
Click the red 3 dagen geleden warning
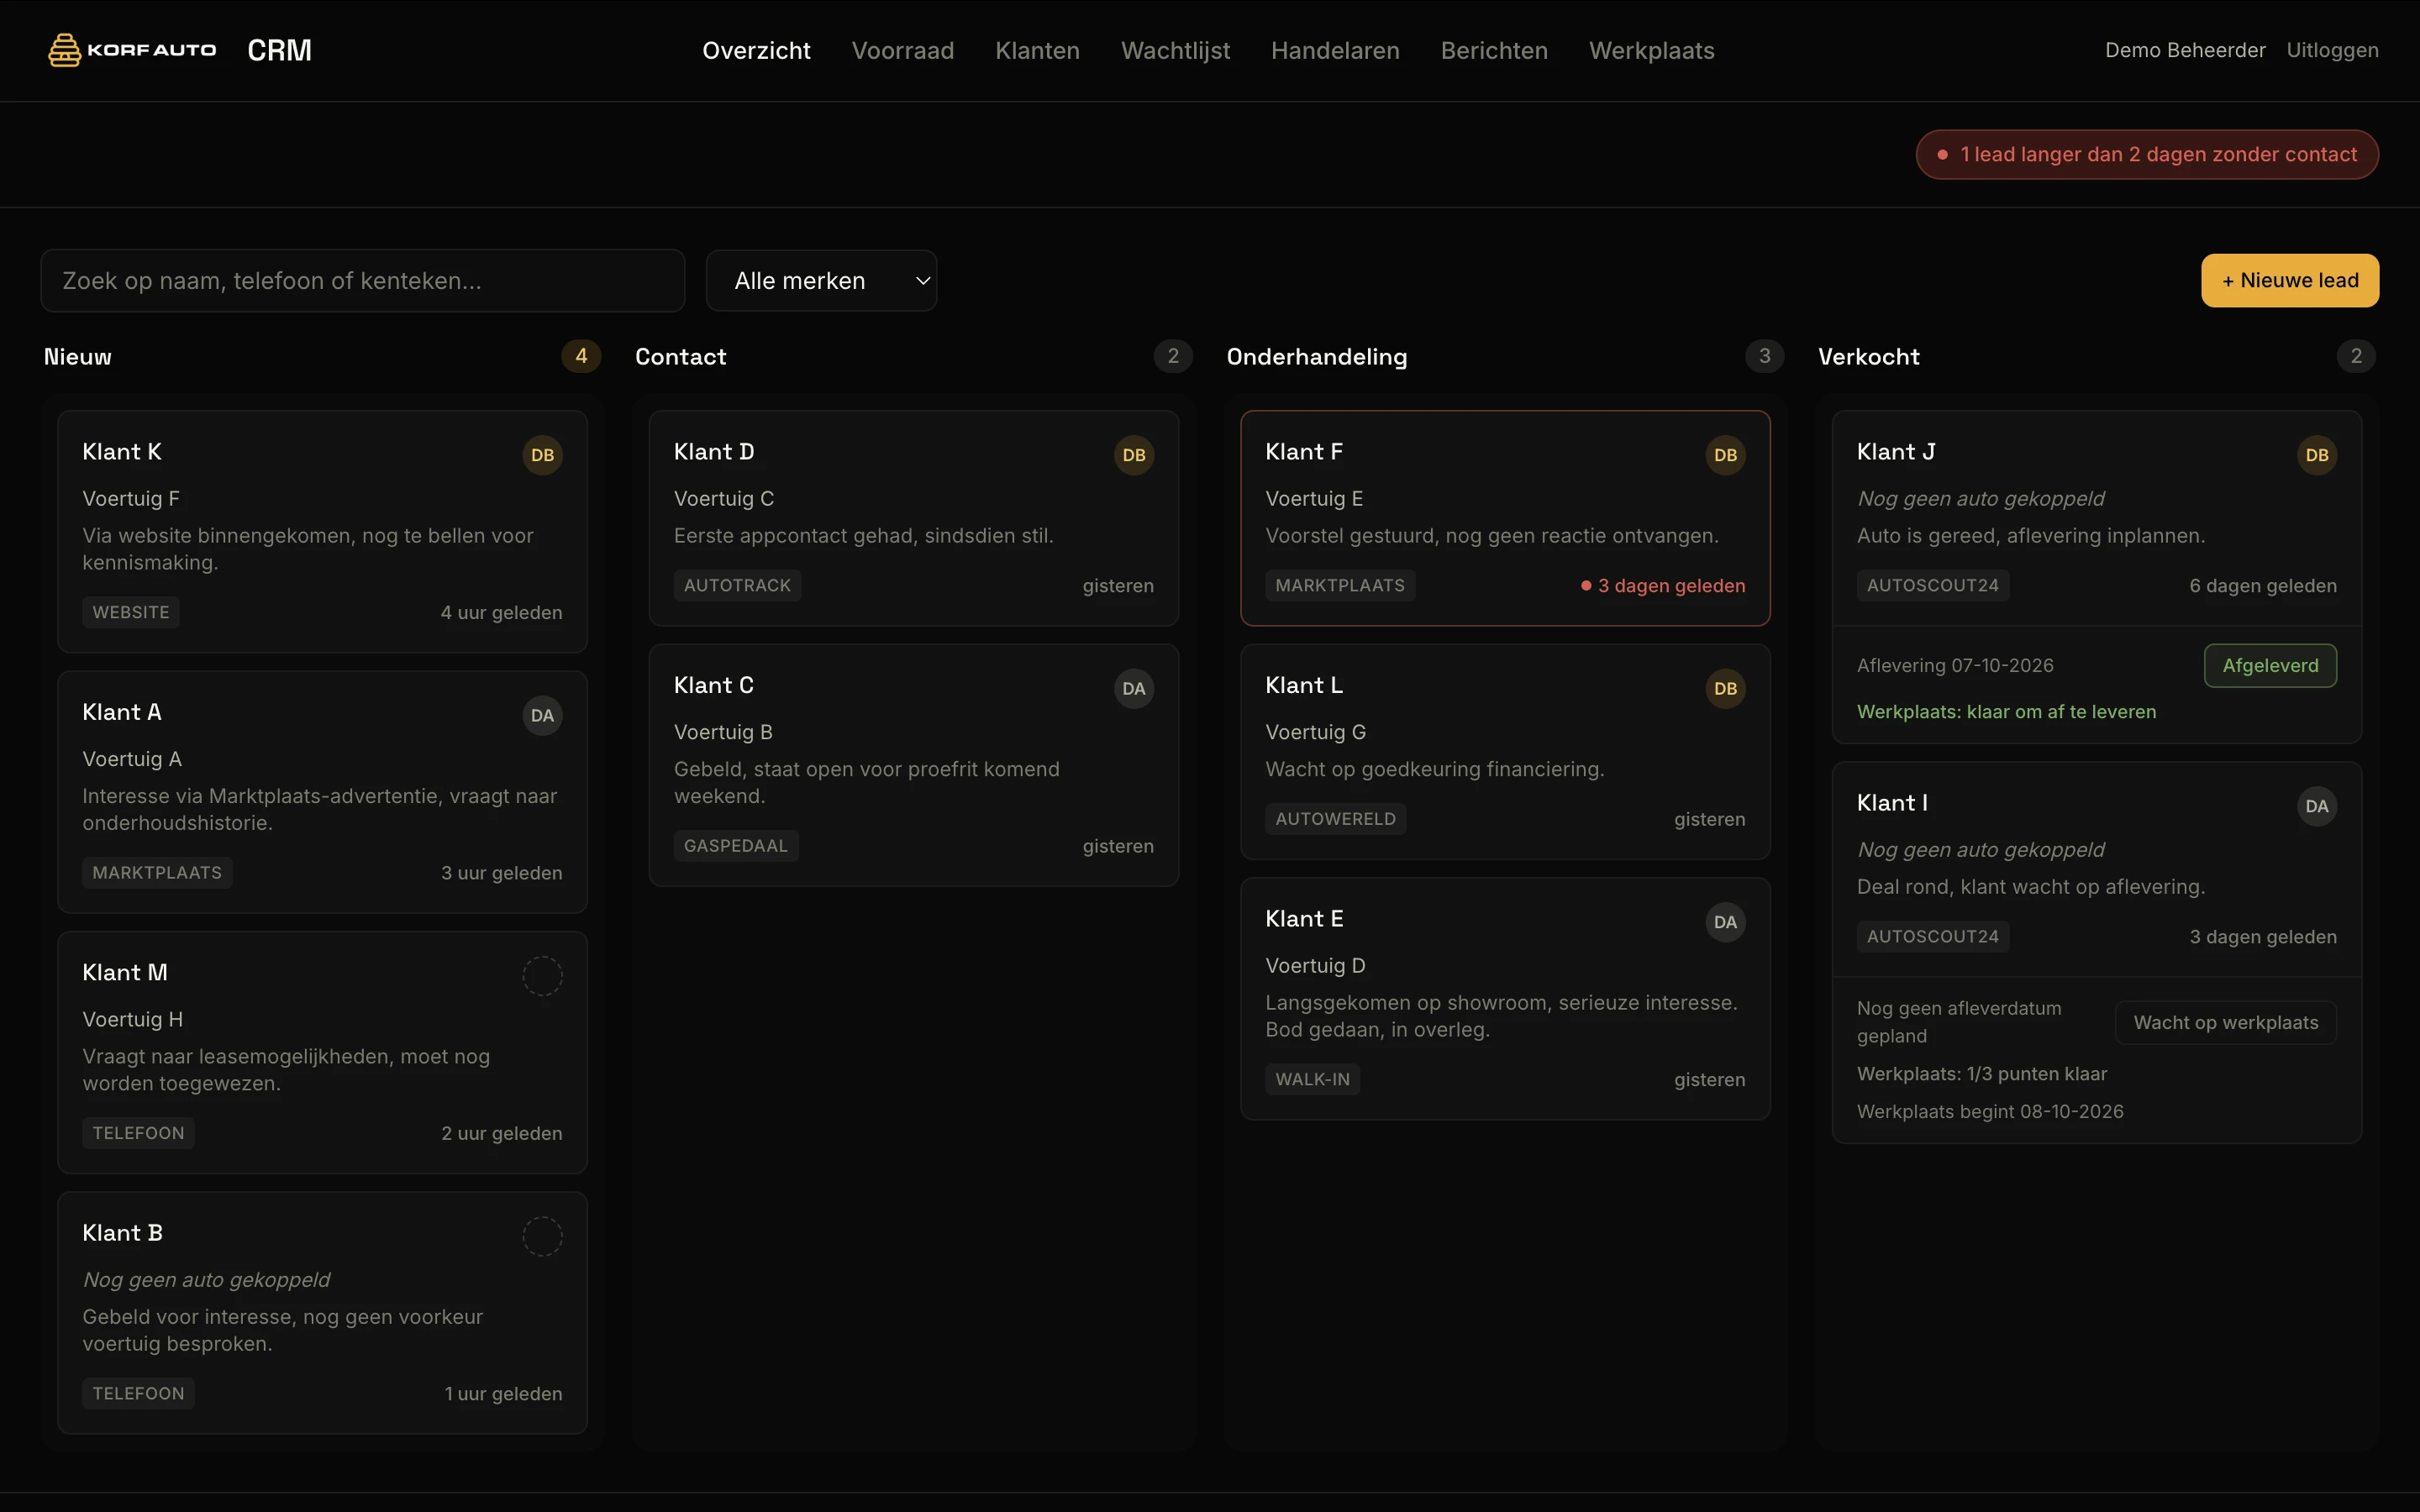coord(1663,586)
